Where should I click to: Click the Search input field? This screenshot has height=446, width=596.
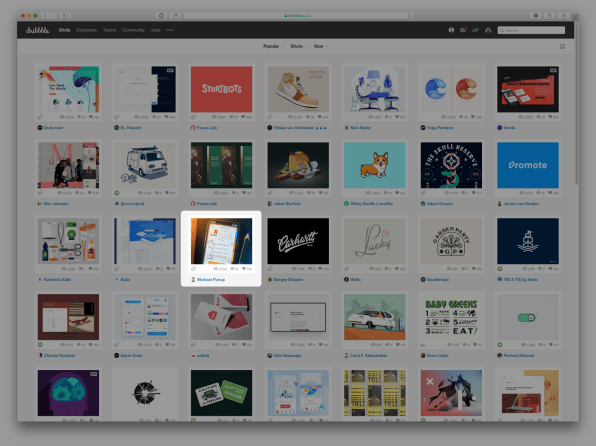pyautogui.click(x=531, y=30)
